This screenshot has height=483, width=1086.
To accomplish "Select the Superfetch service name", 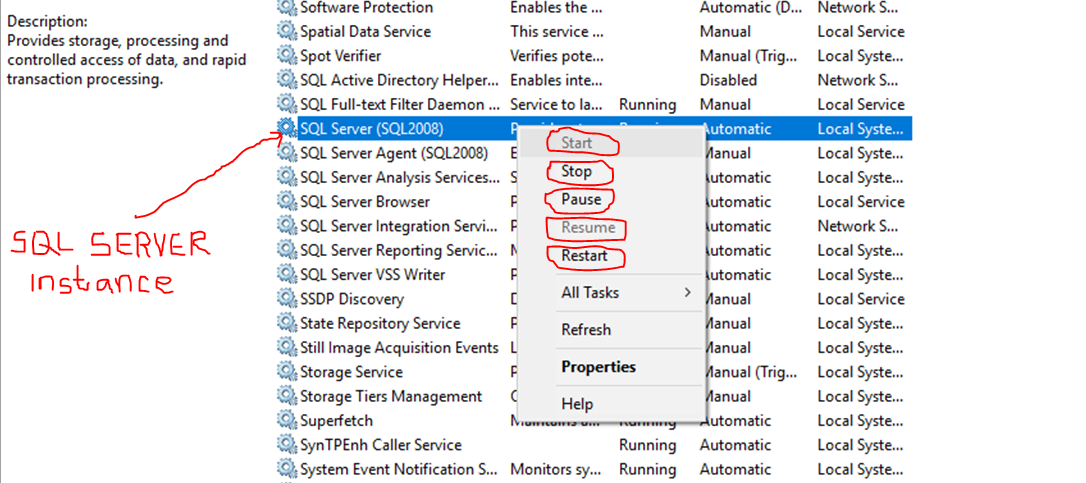I will coord(336,421).
